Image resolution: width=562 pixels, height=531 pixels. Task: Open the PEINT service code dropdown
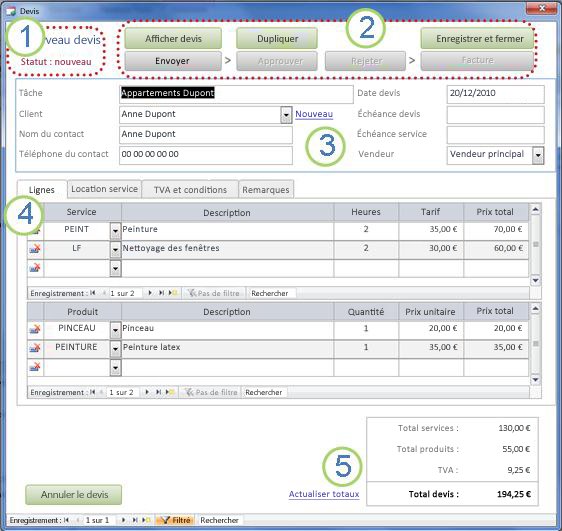tap(115, 231)
